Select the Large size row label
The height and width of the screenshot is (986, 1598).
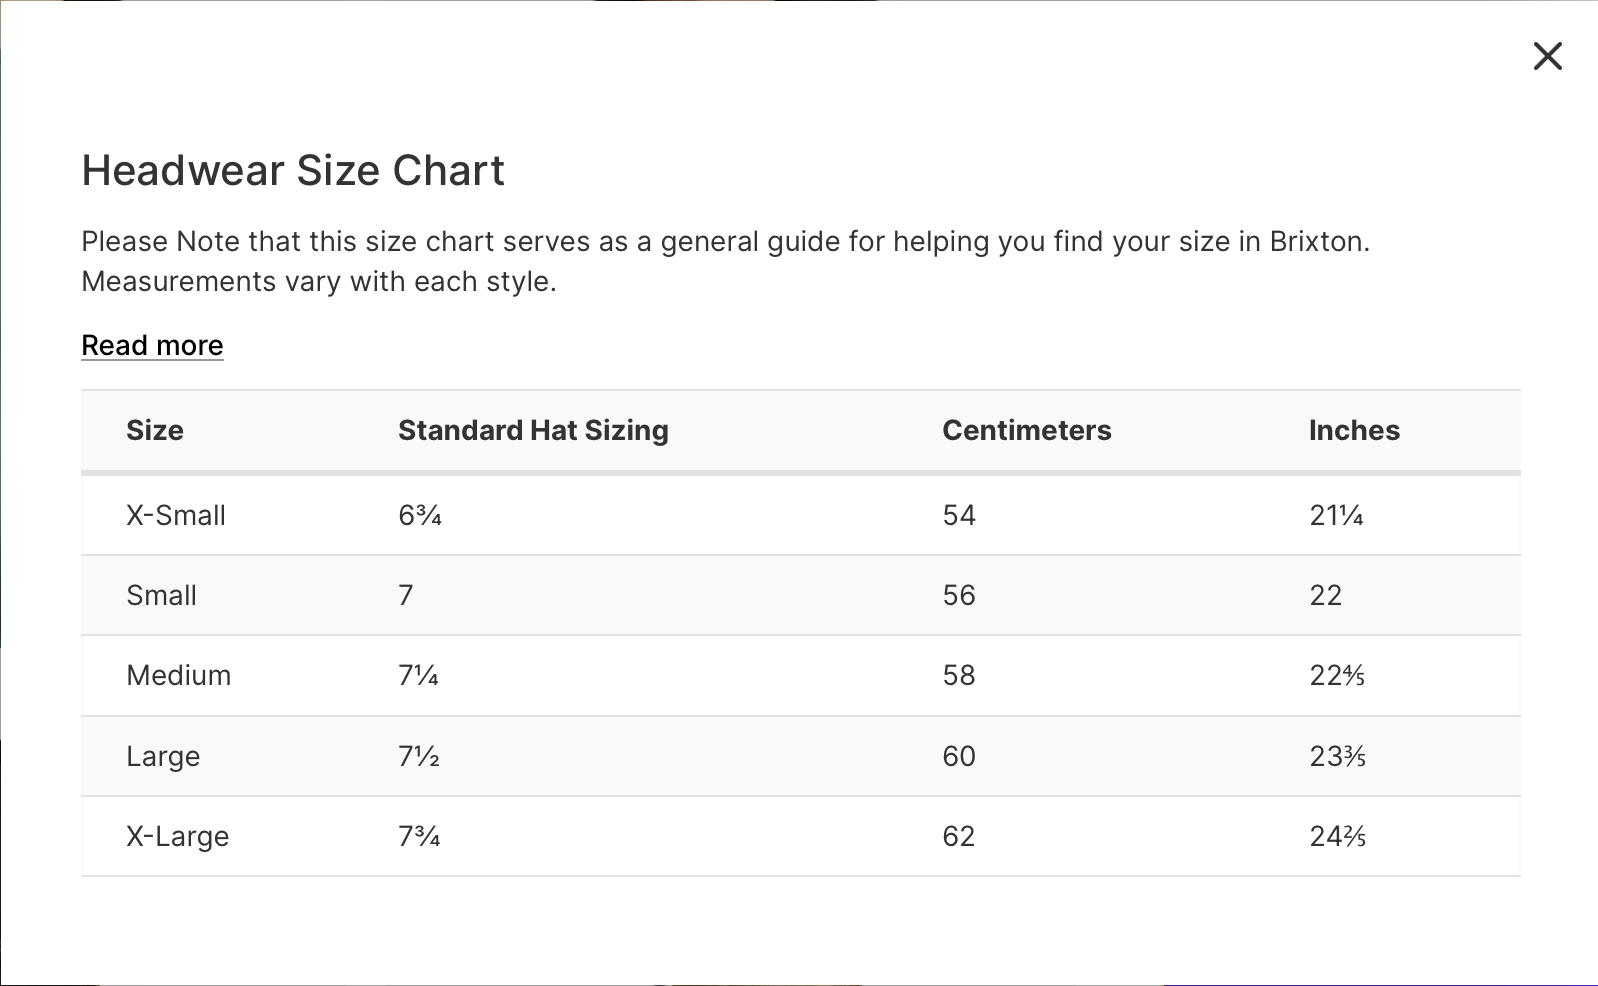163,756
